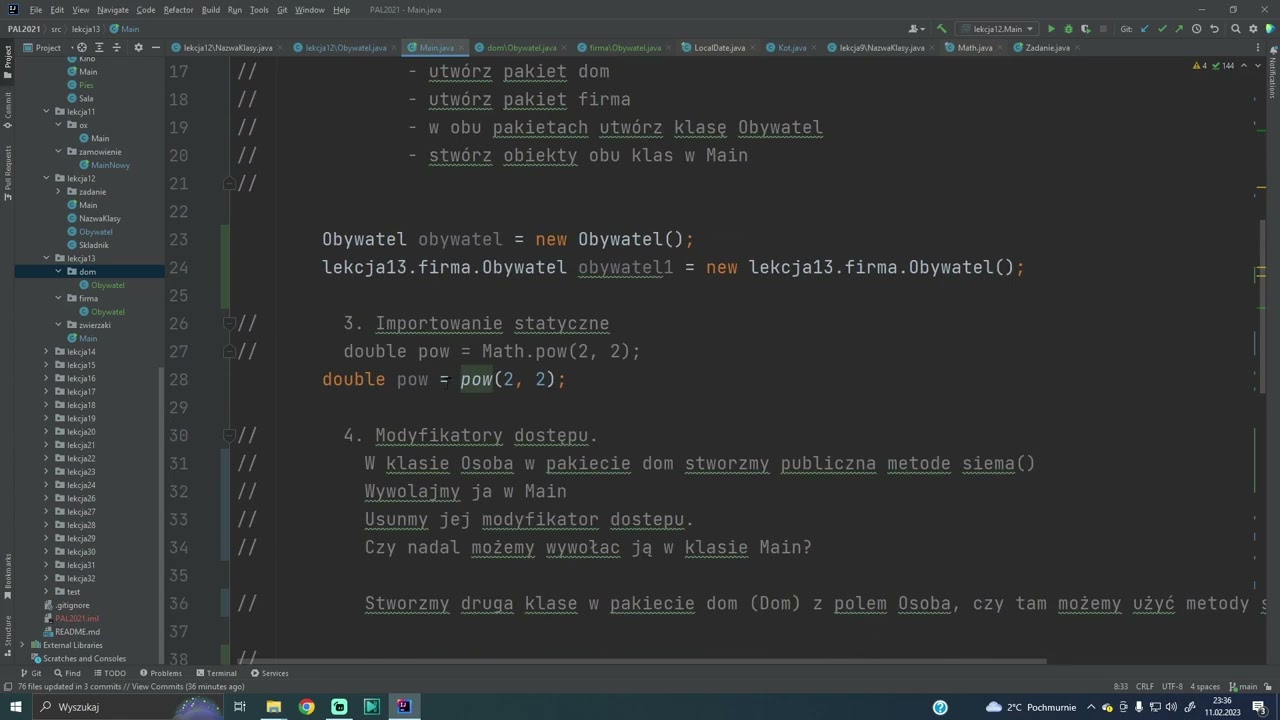The height and width of the screenshot is (720, 1280).
Task: Click the horizontal editor scrollbar
Action: (x=641, y=660)
